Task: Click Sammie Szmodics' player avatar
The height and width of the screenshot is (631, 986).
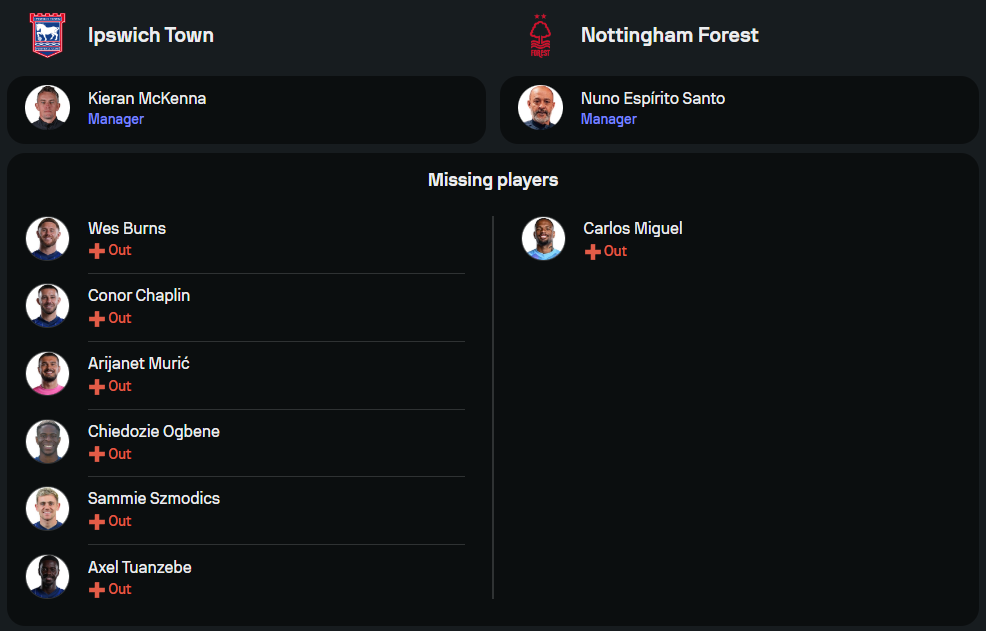Action: [x=47, y=509]
